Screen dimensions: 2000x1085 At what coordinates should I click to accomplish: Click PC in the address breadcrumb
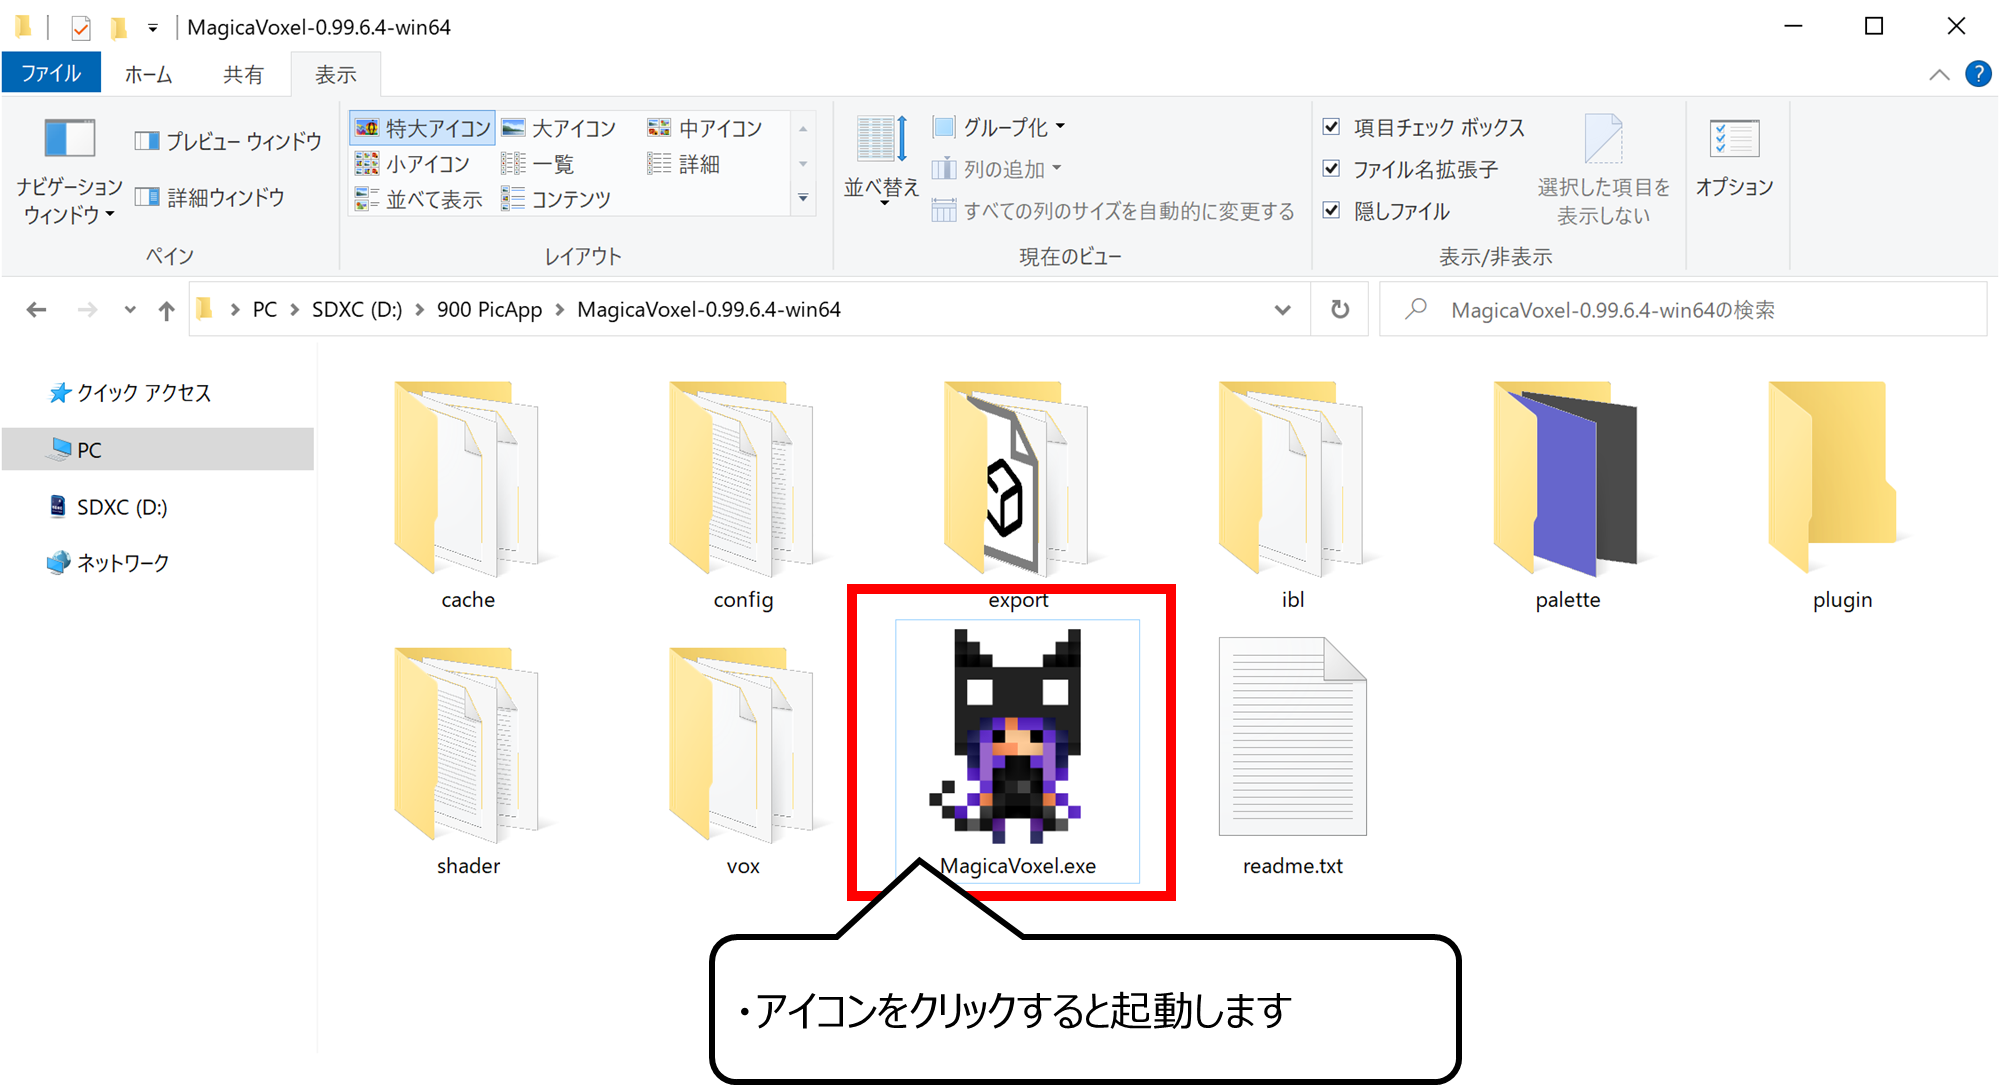click(265, 310)
